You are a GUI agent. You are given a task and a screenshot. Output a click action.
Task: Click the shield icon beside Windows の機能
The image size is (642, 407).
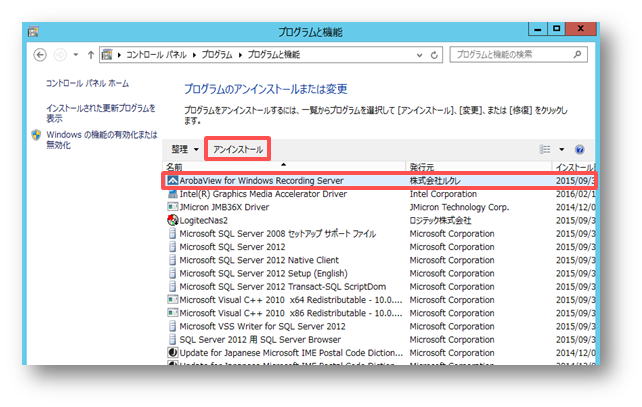tap(36, 135)
